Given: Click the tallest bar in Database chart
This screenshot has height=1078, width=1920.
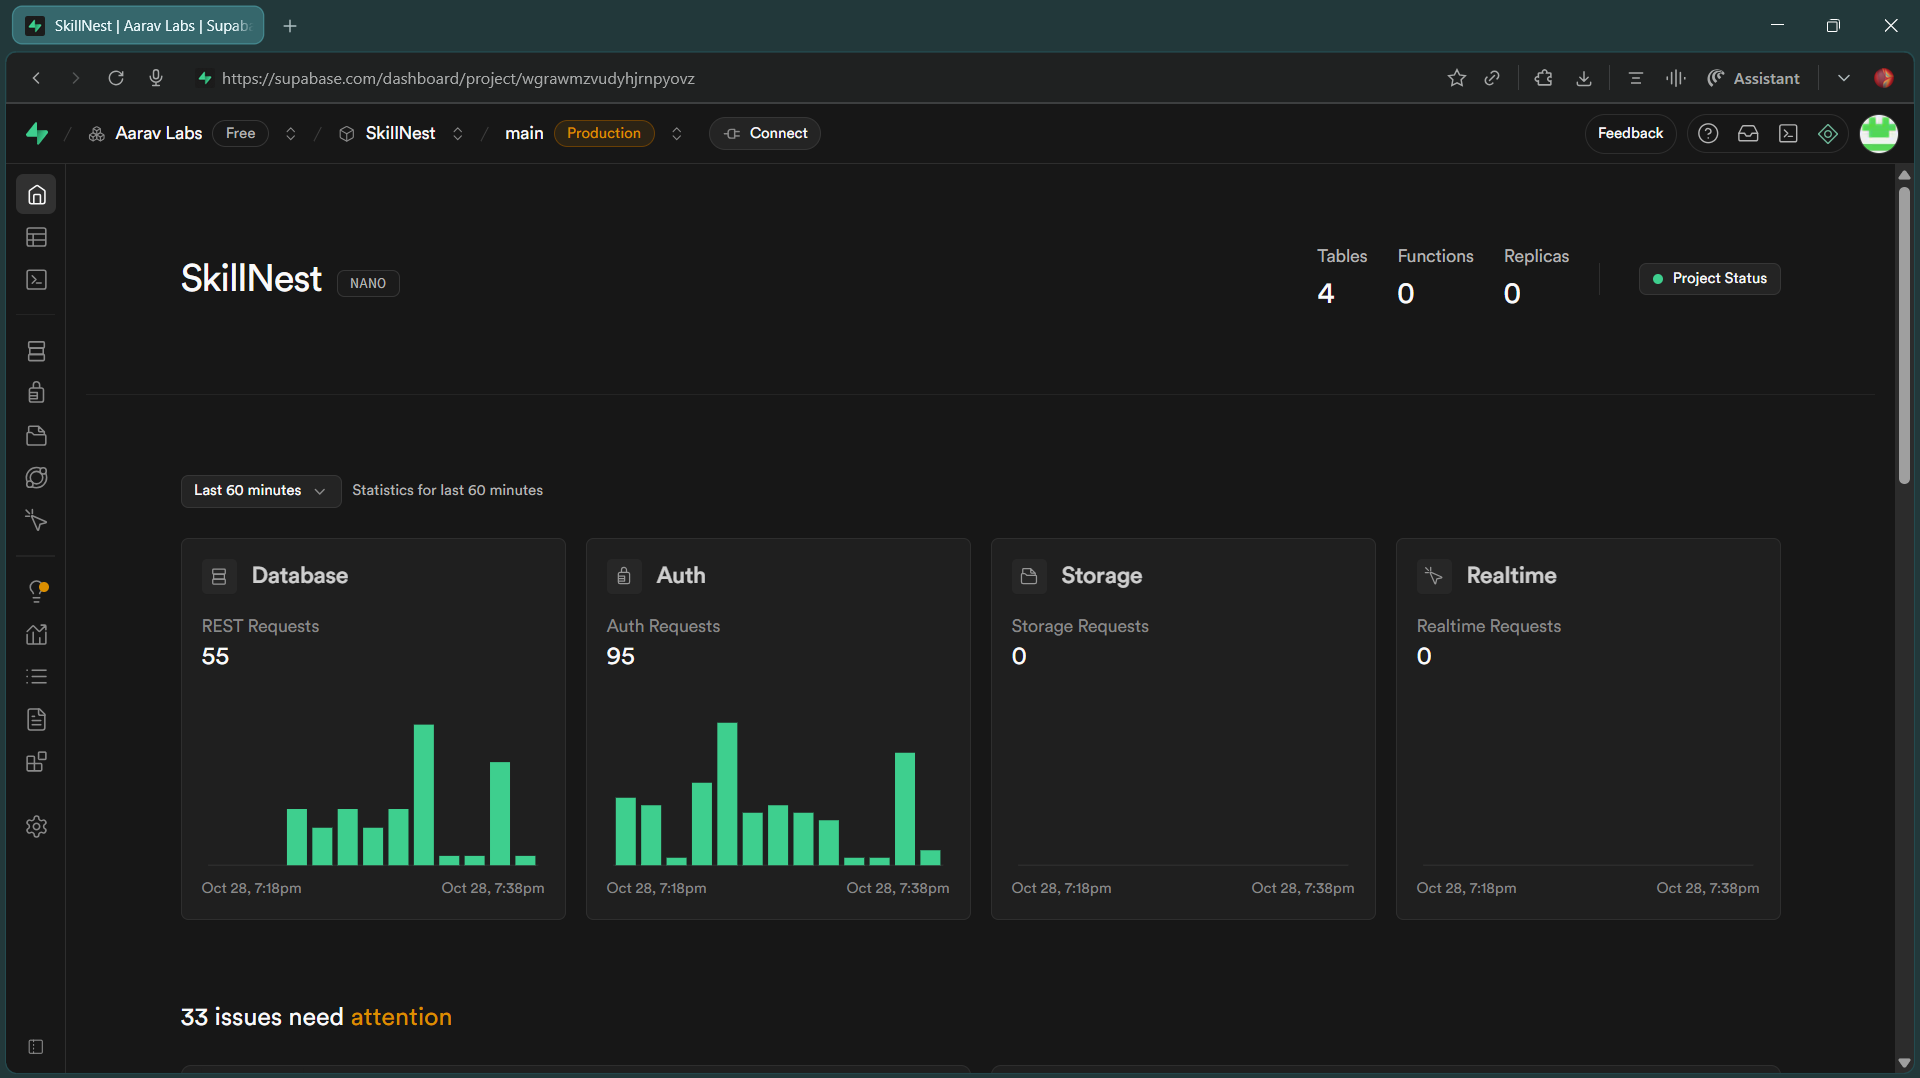Looking at the screenshot, I should pos(424,795).
